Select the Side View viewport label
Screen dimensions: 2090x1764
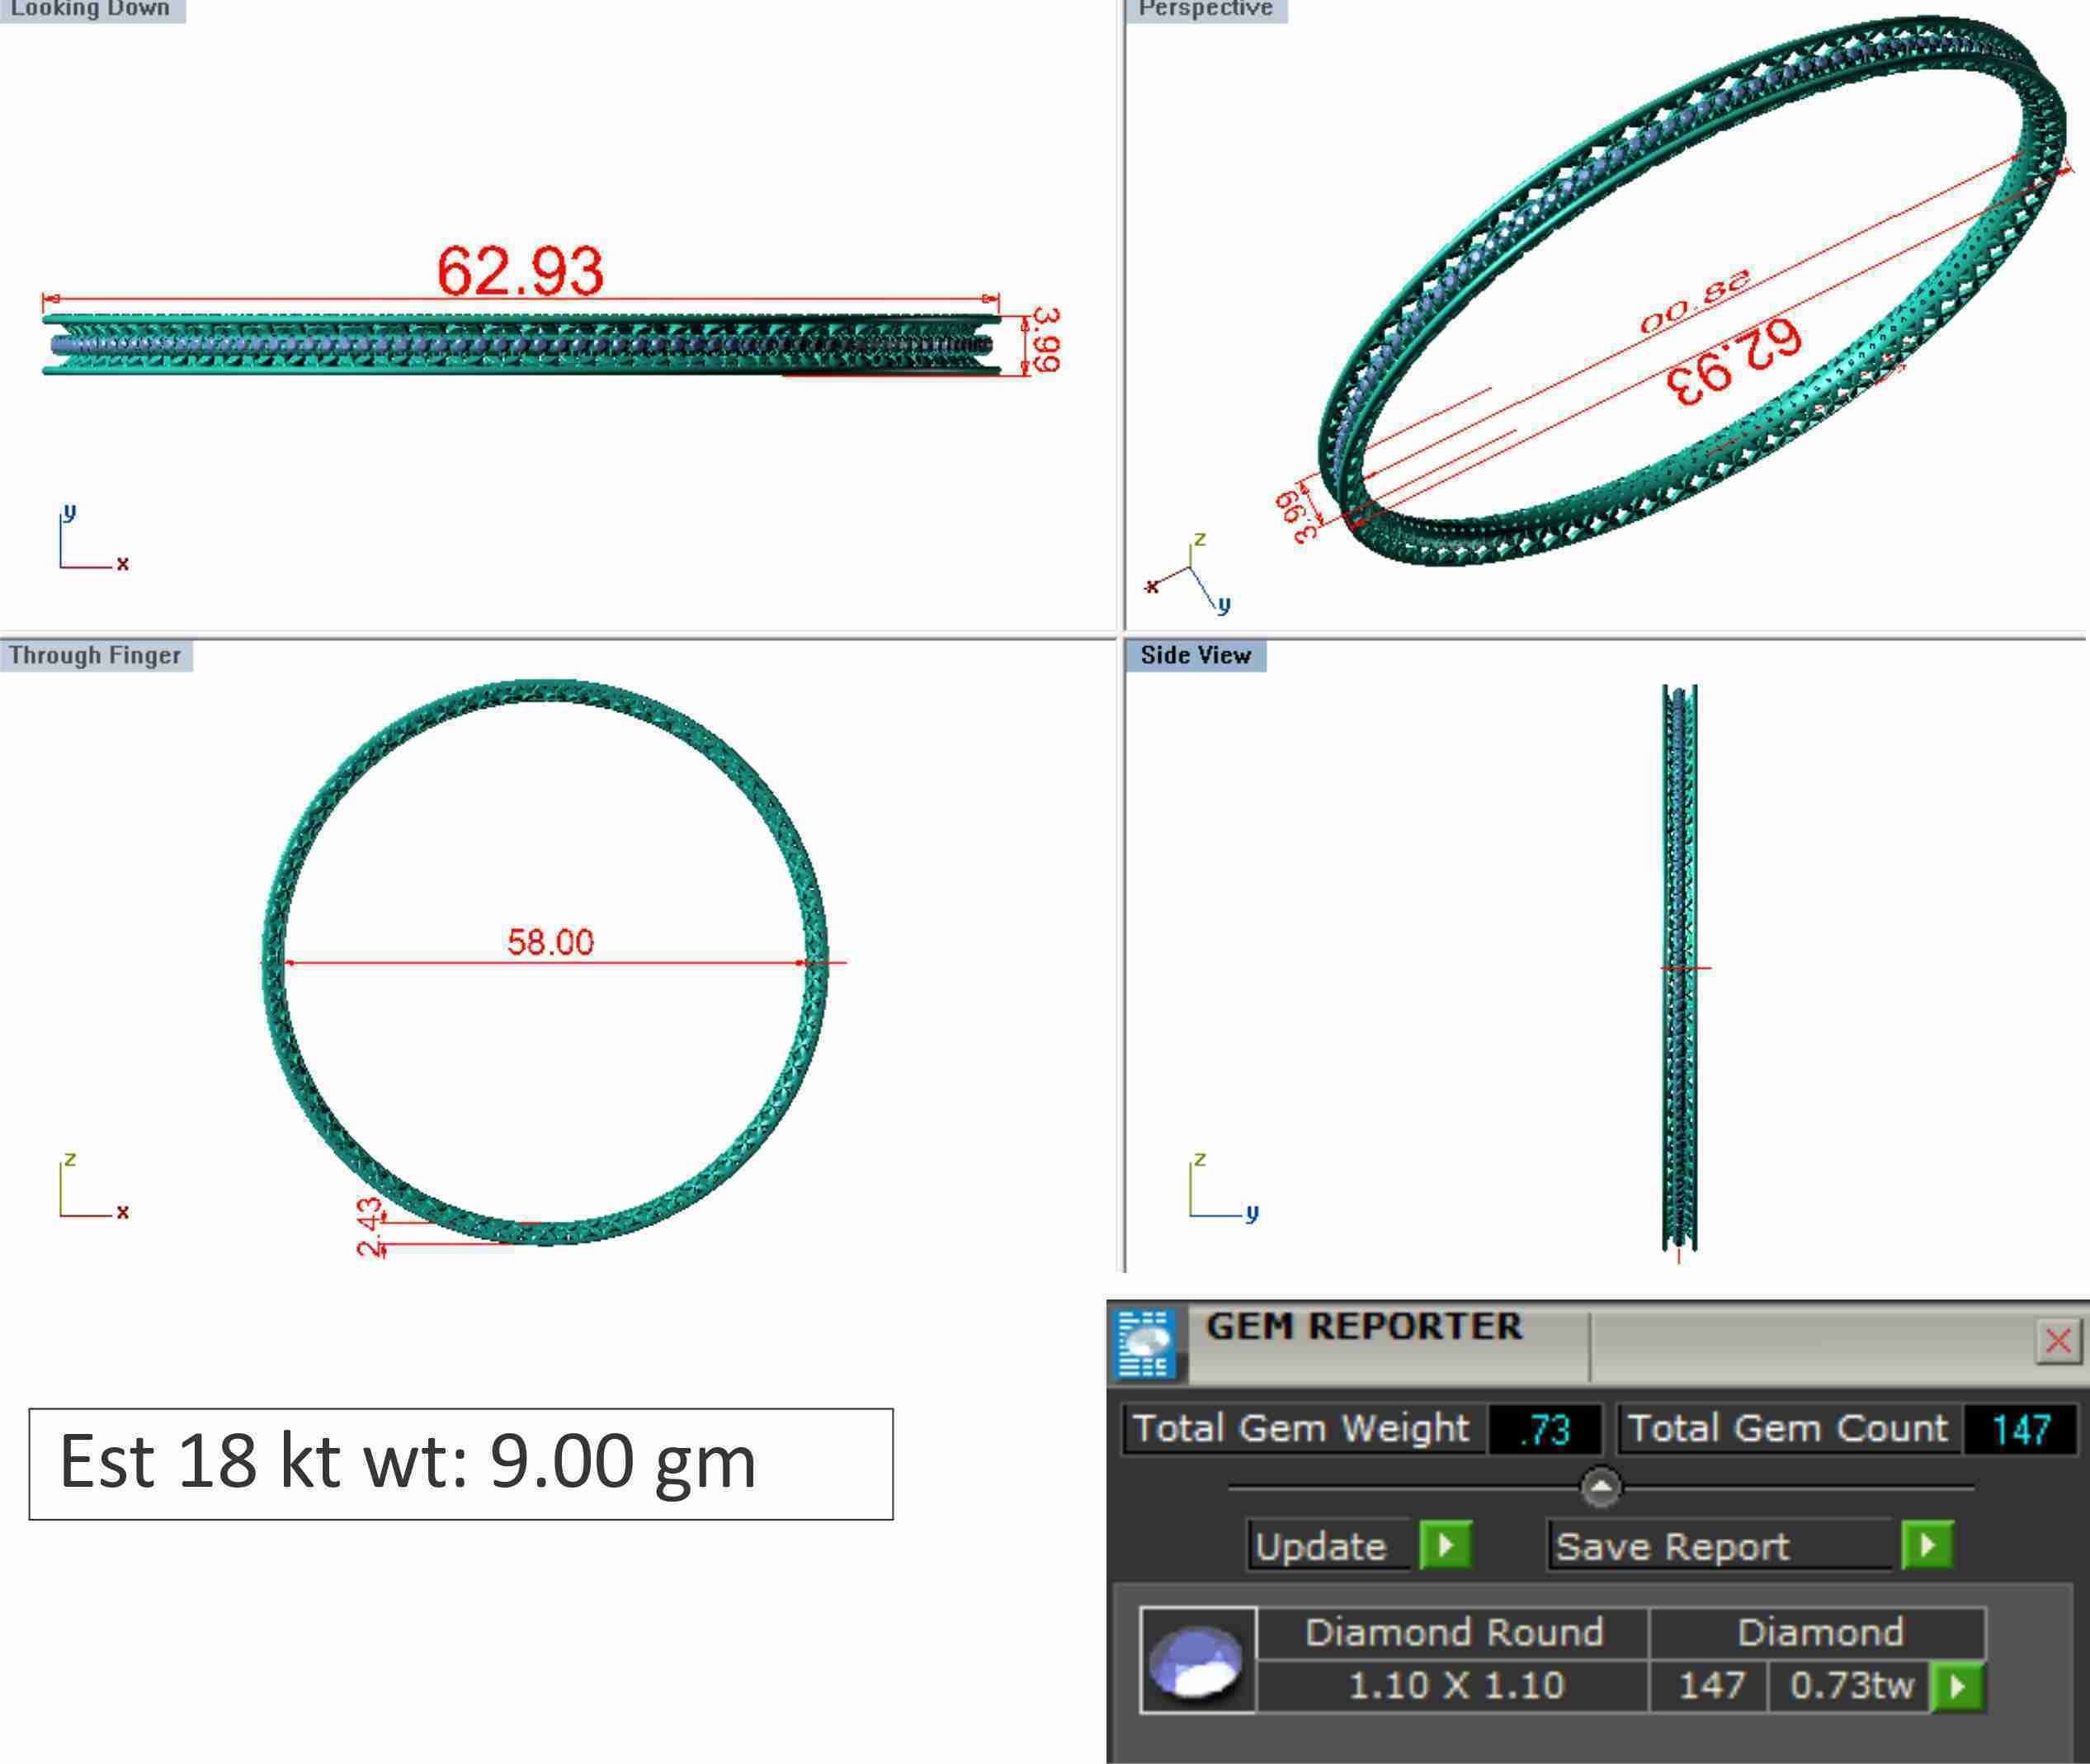(1196, 656)
